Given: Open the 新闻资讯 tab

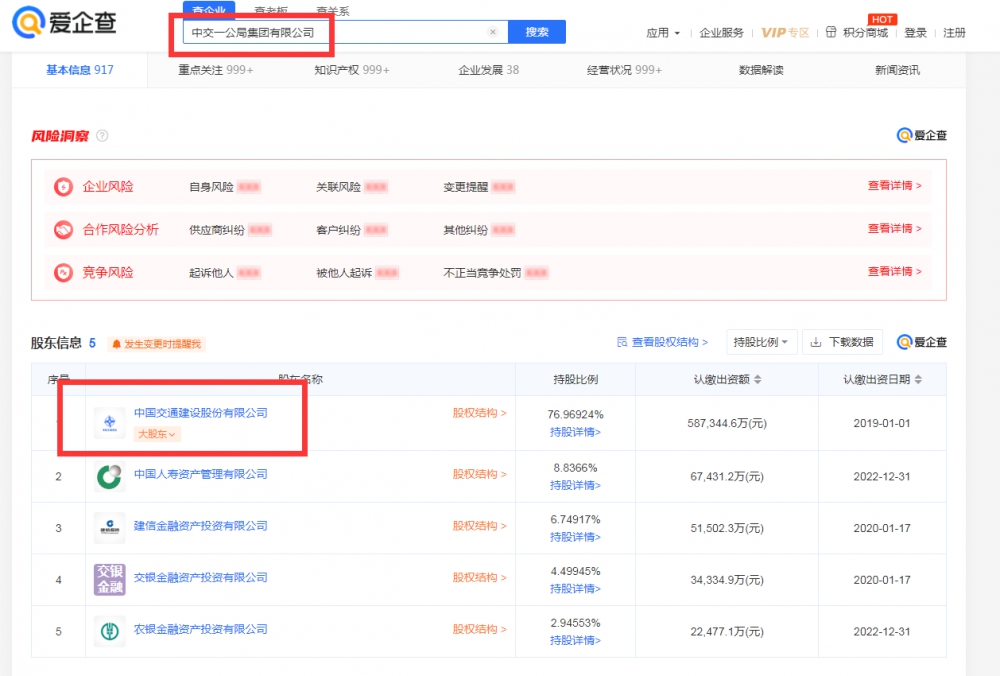Looking at the screenshot, I should point(897,70).
